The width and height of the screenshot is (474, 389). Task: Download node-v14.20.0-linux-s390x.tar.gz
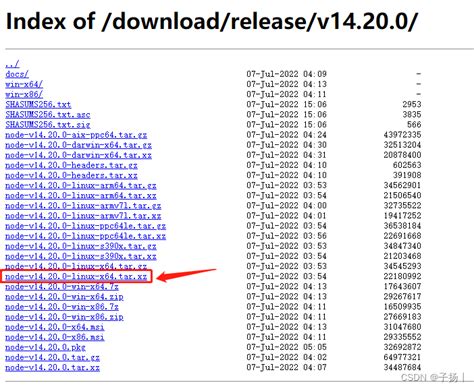81,246
